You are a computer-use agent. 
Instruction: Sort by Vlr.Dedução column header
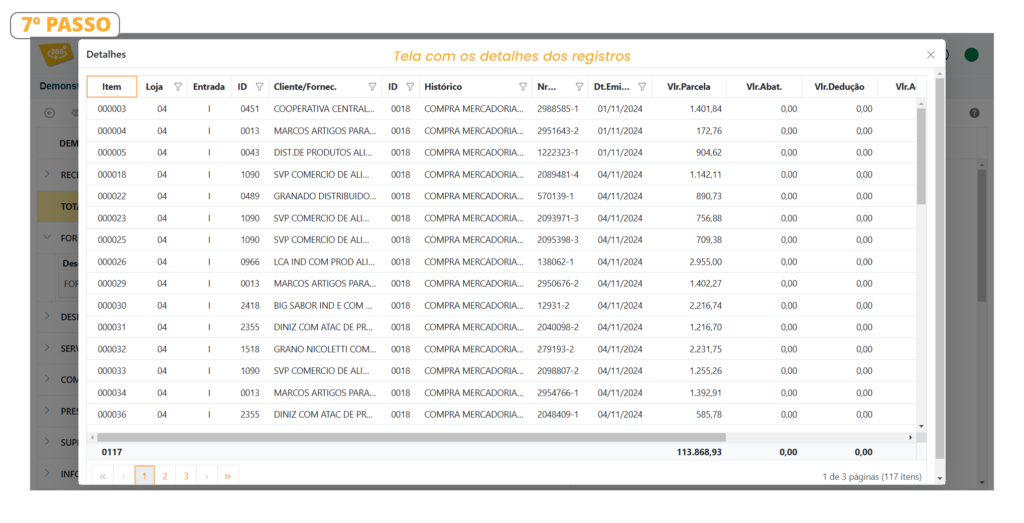click(839, 87)
